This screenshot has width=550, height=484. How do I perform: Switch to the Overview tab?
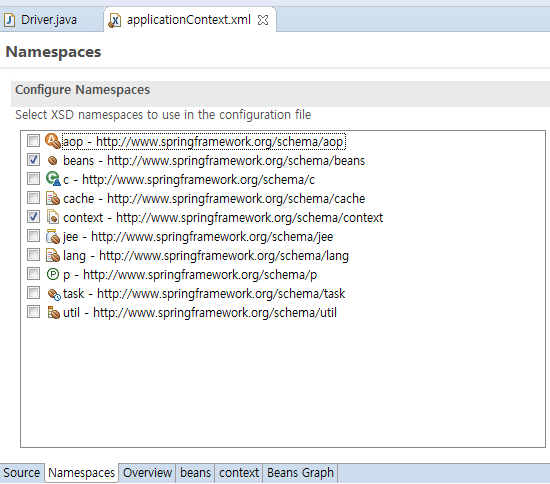point(147,472)
